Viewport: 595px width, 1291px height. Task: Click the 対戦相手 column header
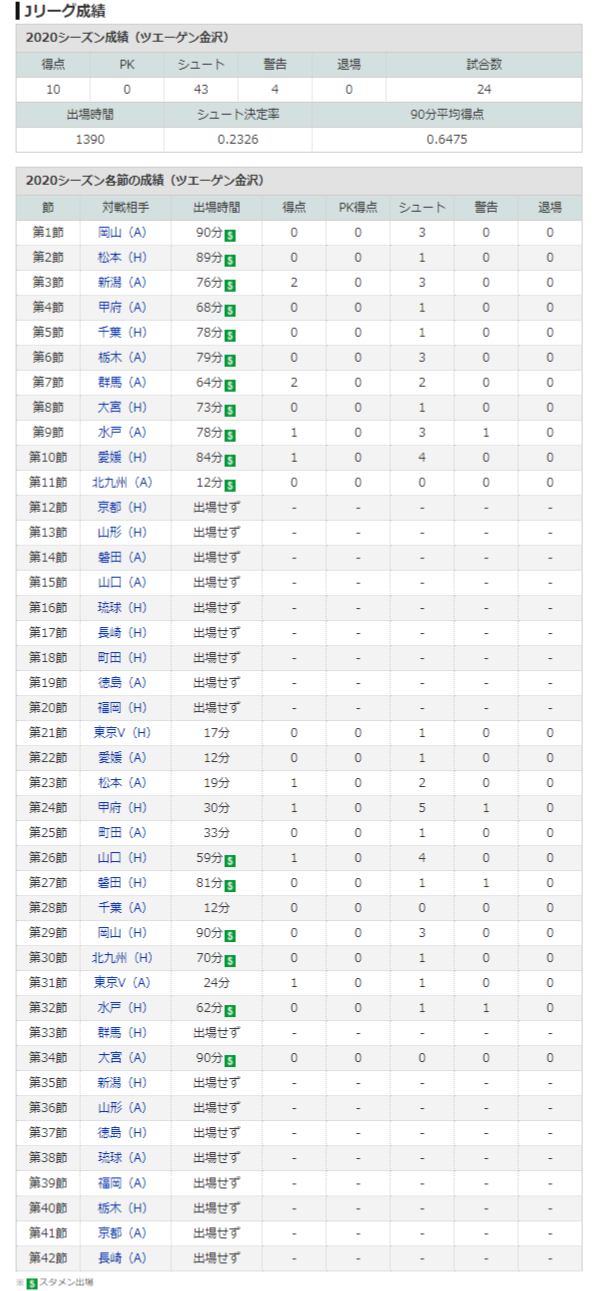(x=123, y=207)
